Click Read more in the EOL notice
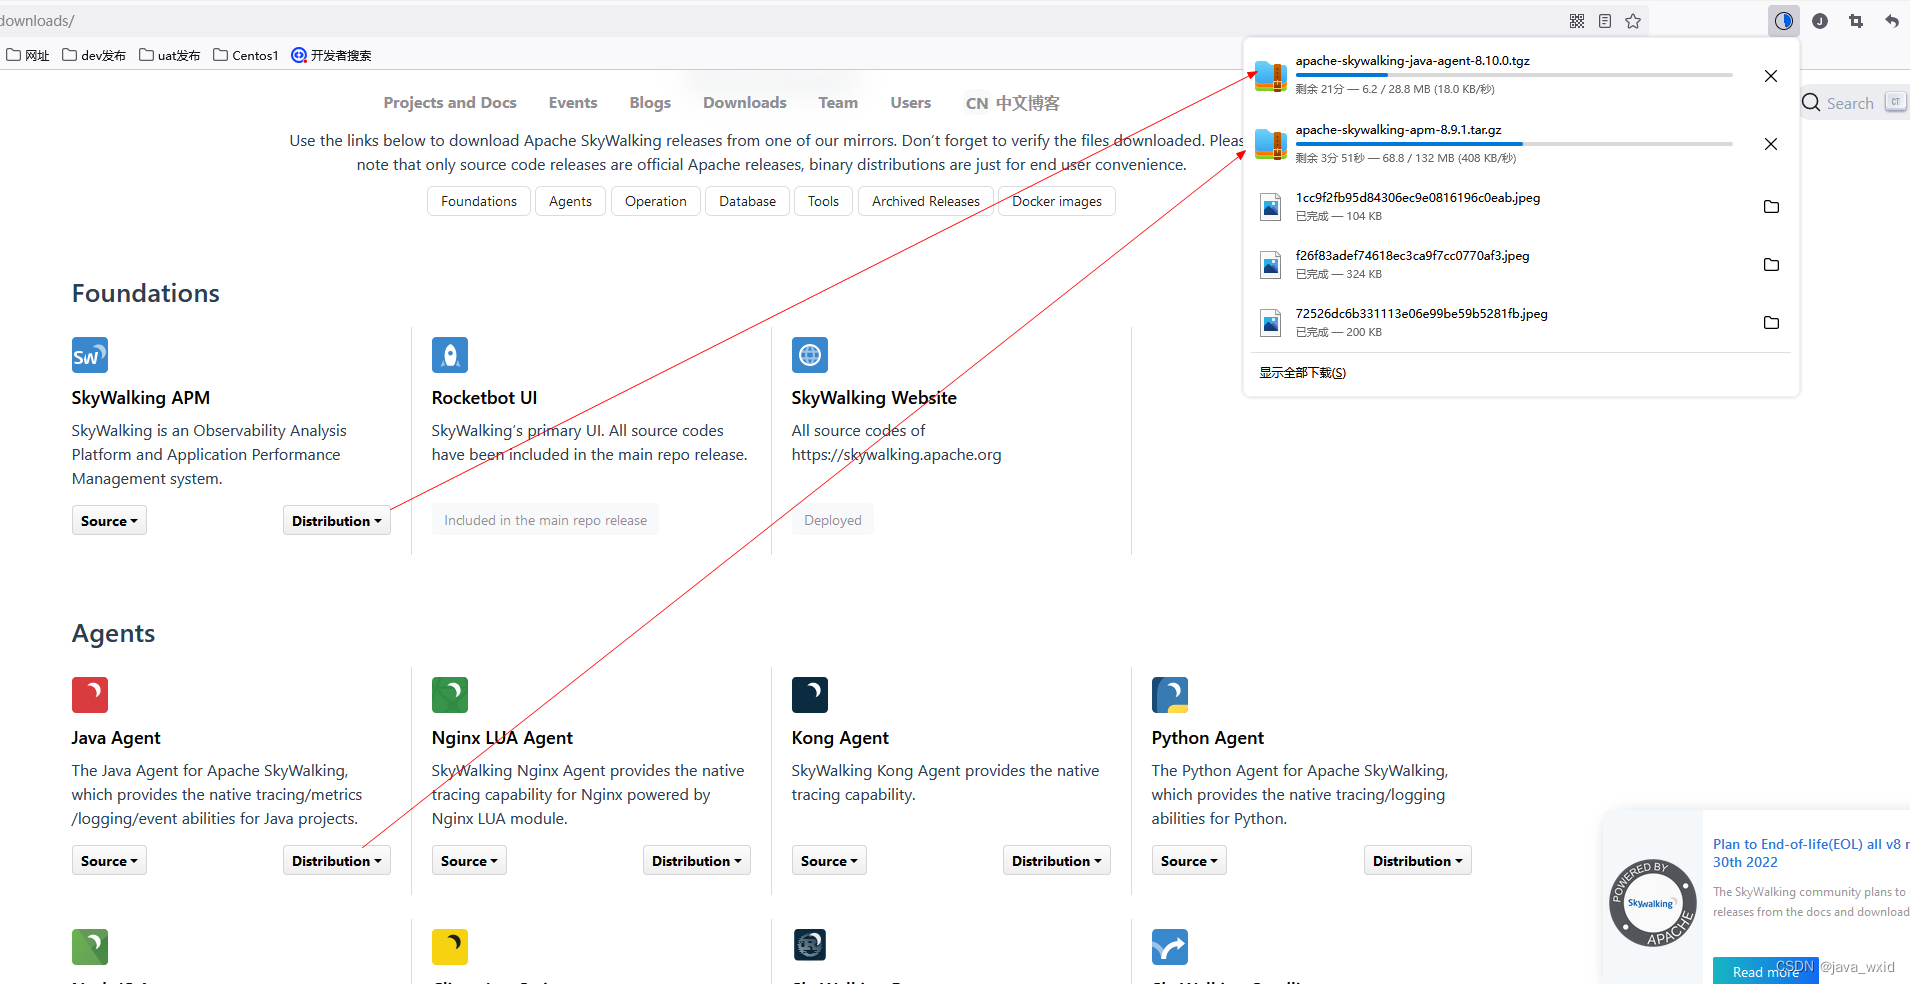Screen dimensions: 1910x984 tap(1765, 971)
